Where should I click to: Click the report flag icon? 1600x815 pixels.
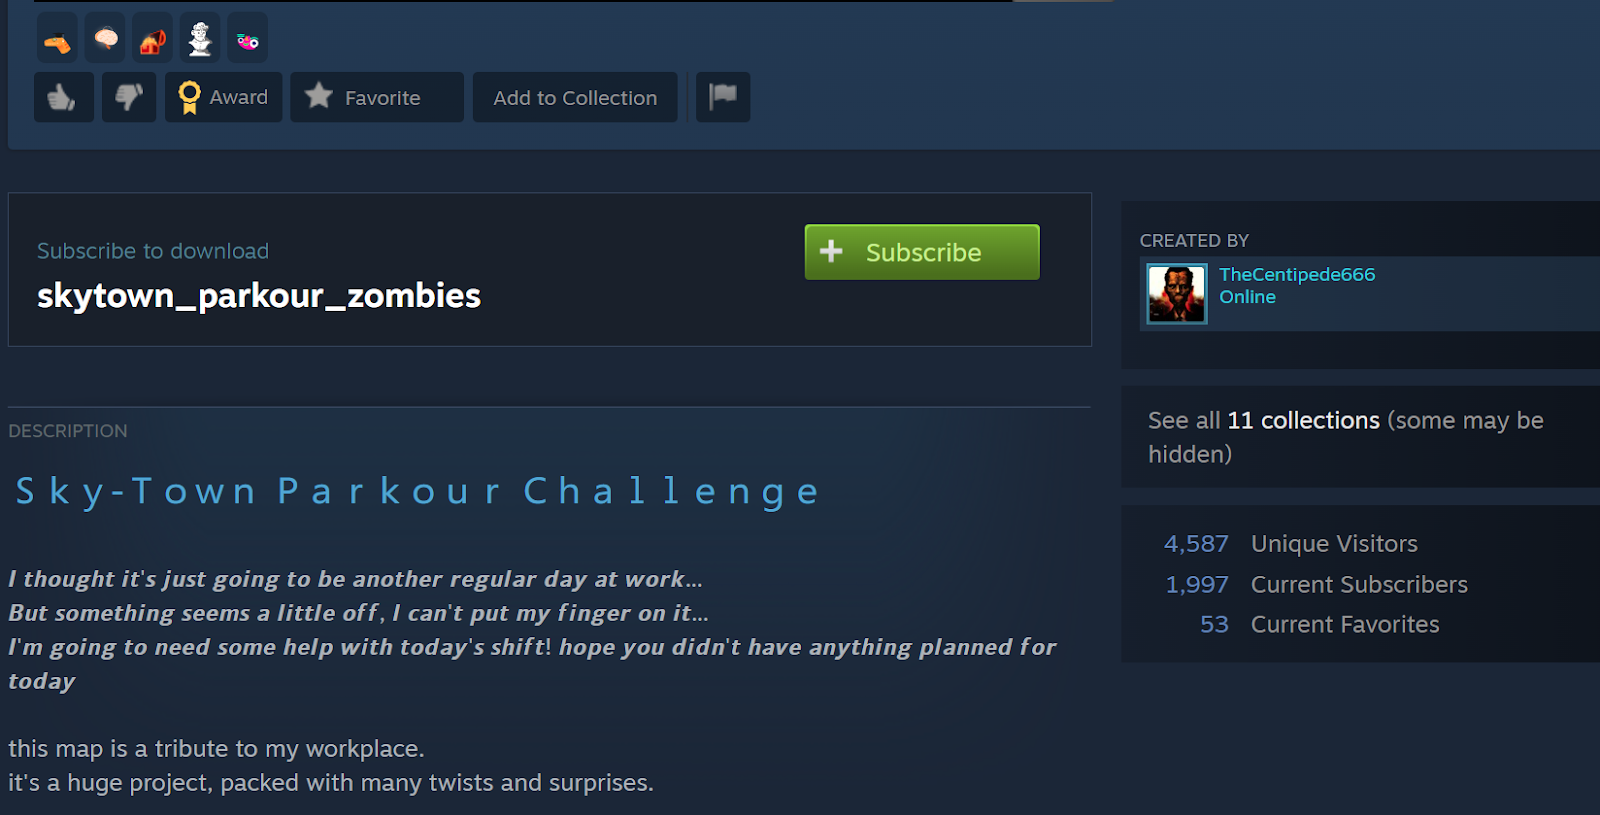pyautogui.click(x=723, y=97)
